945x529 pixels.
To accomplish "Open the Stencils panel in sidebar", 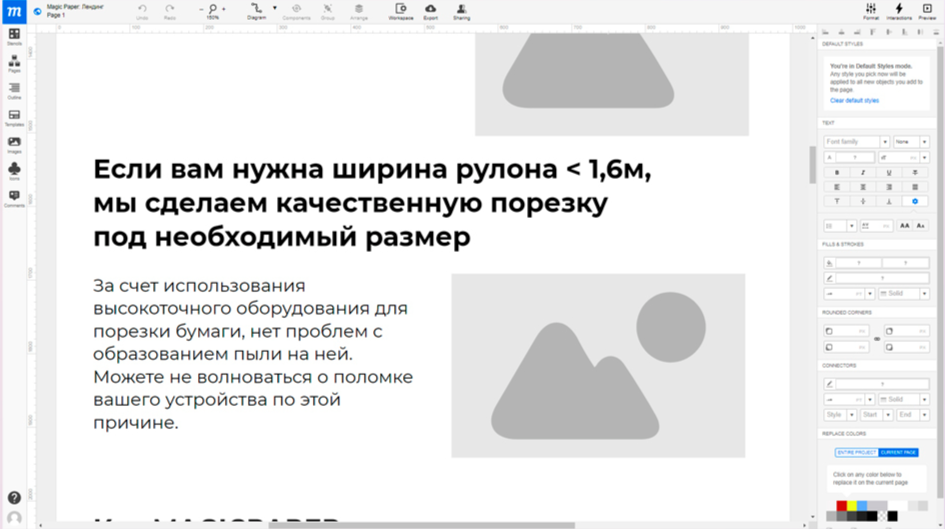I will click(x=14, y=37).
